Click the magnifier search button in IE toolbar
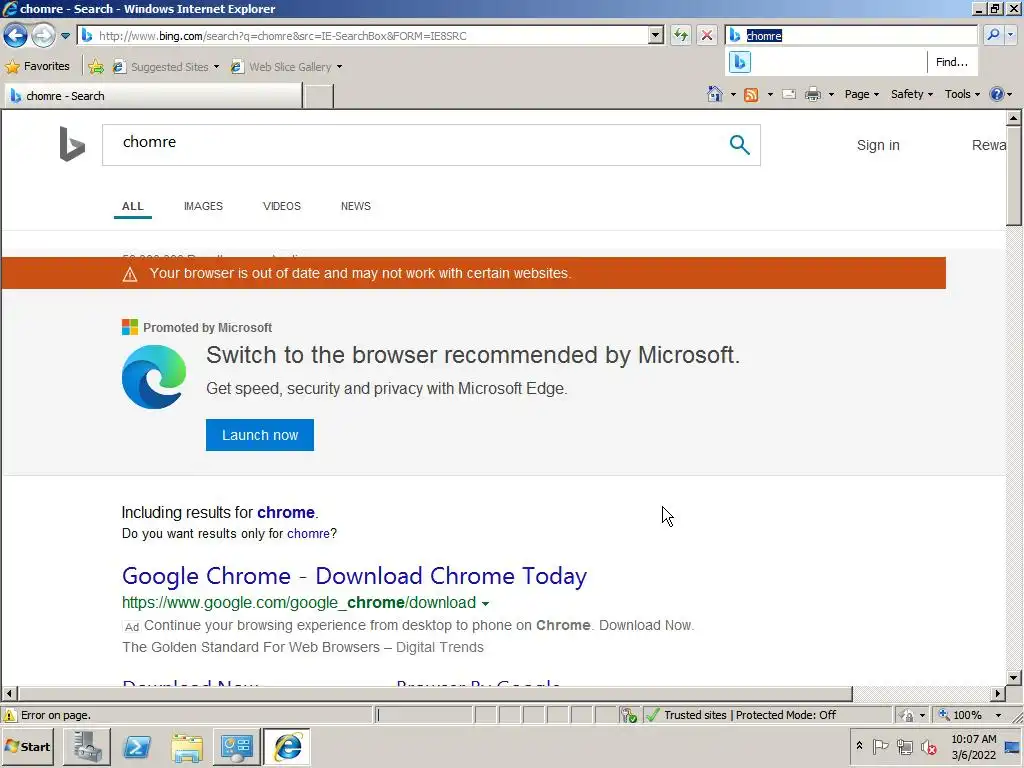The image size is (1024, 768). (993, 35)
